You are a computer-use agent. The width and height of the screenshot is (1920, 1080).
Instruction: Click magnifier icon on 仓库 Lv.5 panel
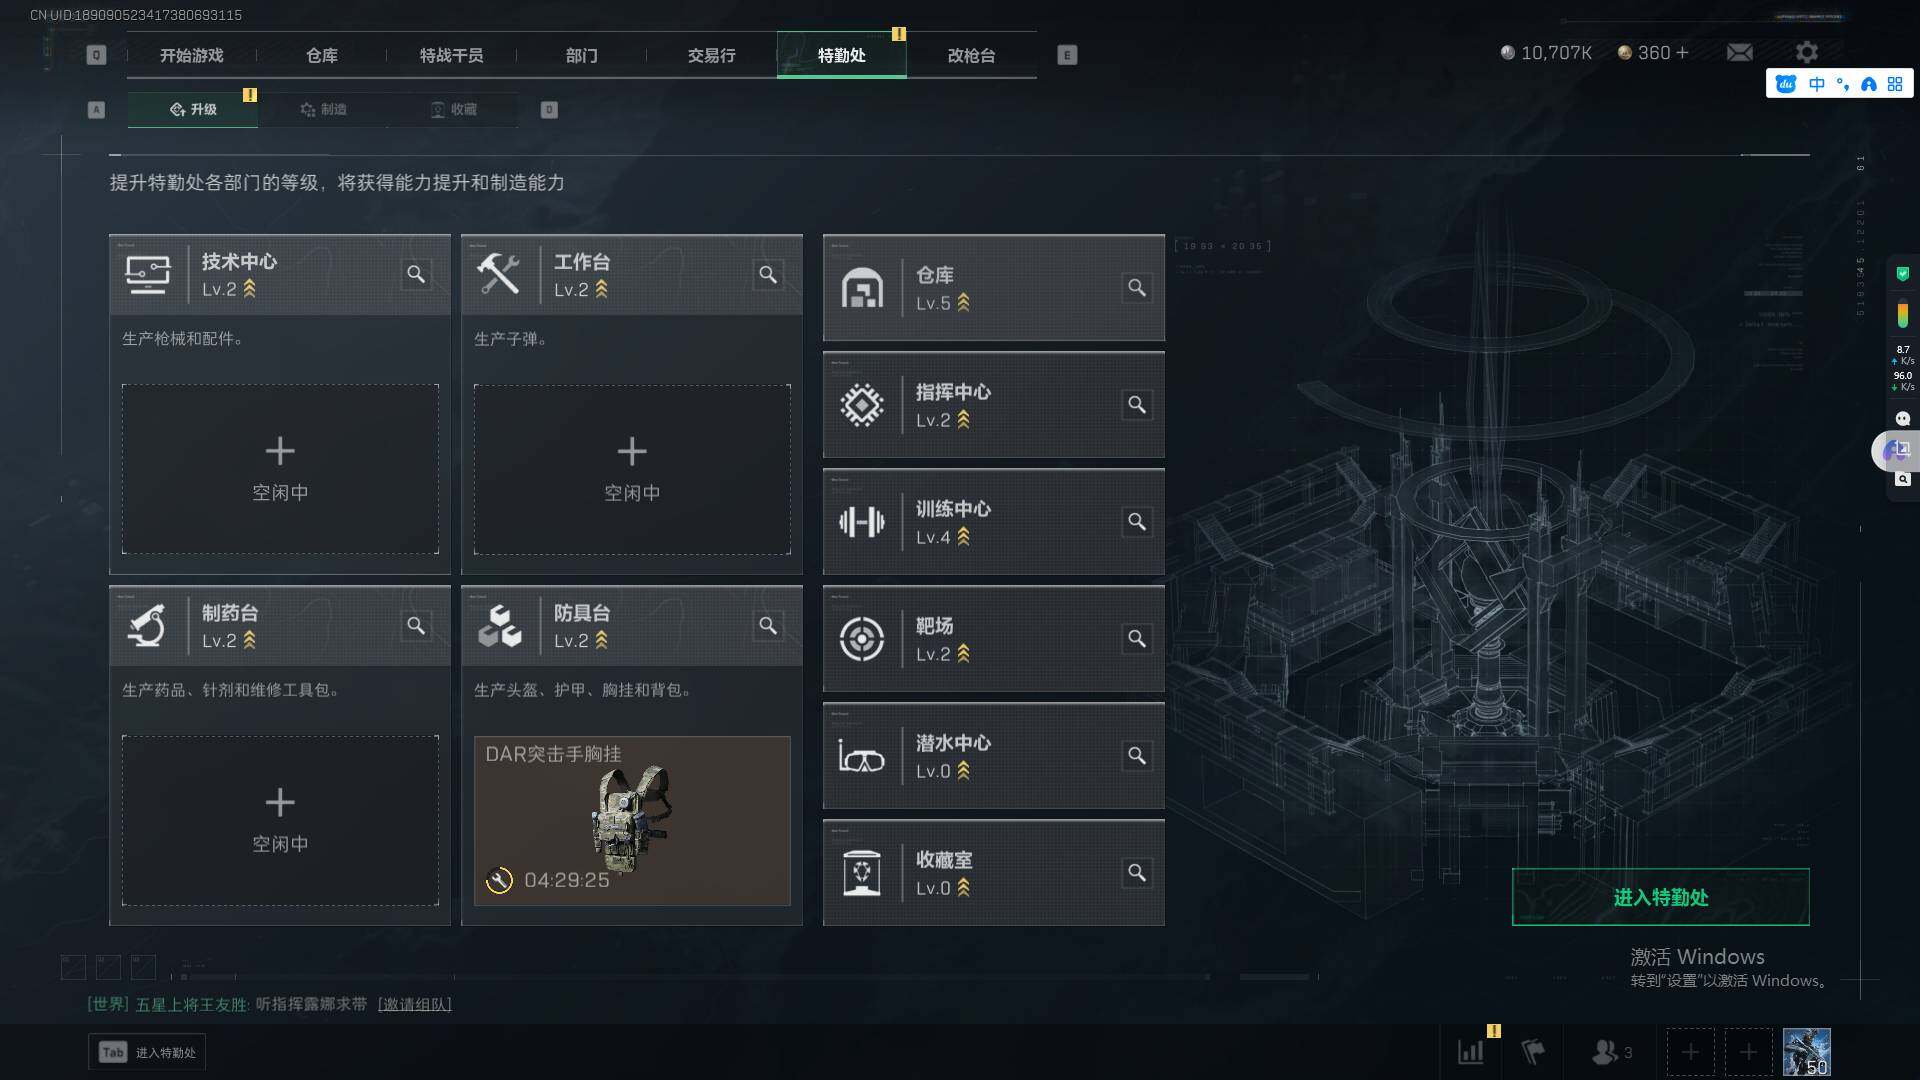pos(1137,288)
